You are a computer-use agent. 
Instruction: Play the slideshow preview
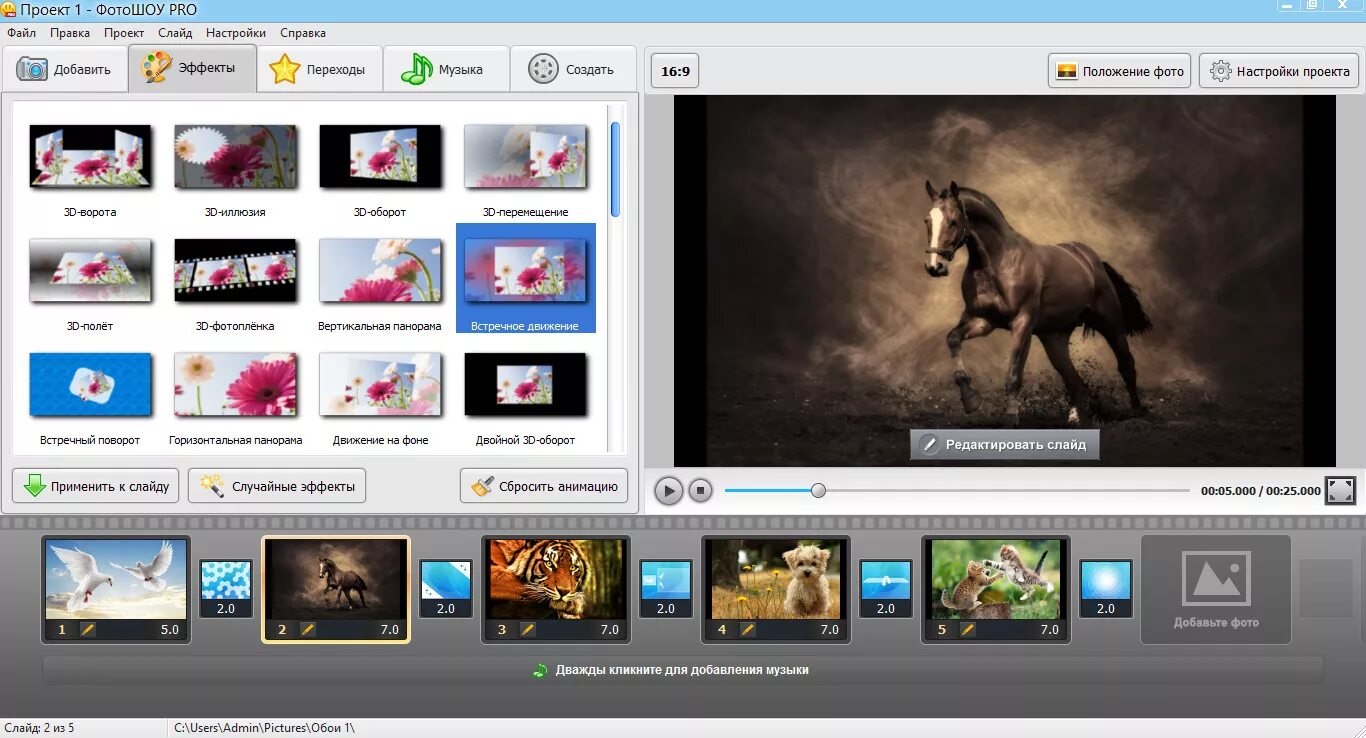668,490
